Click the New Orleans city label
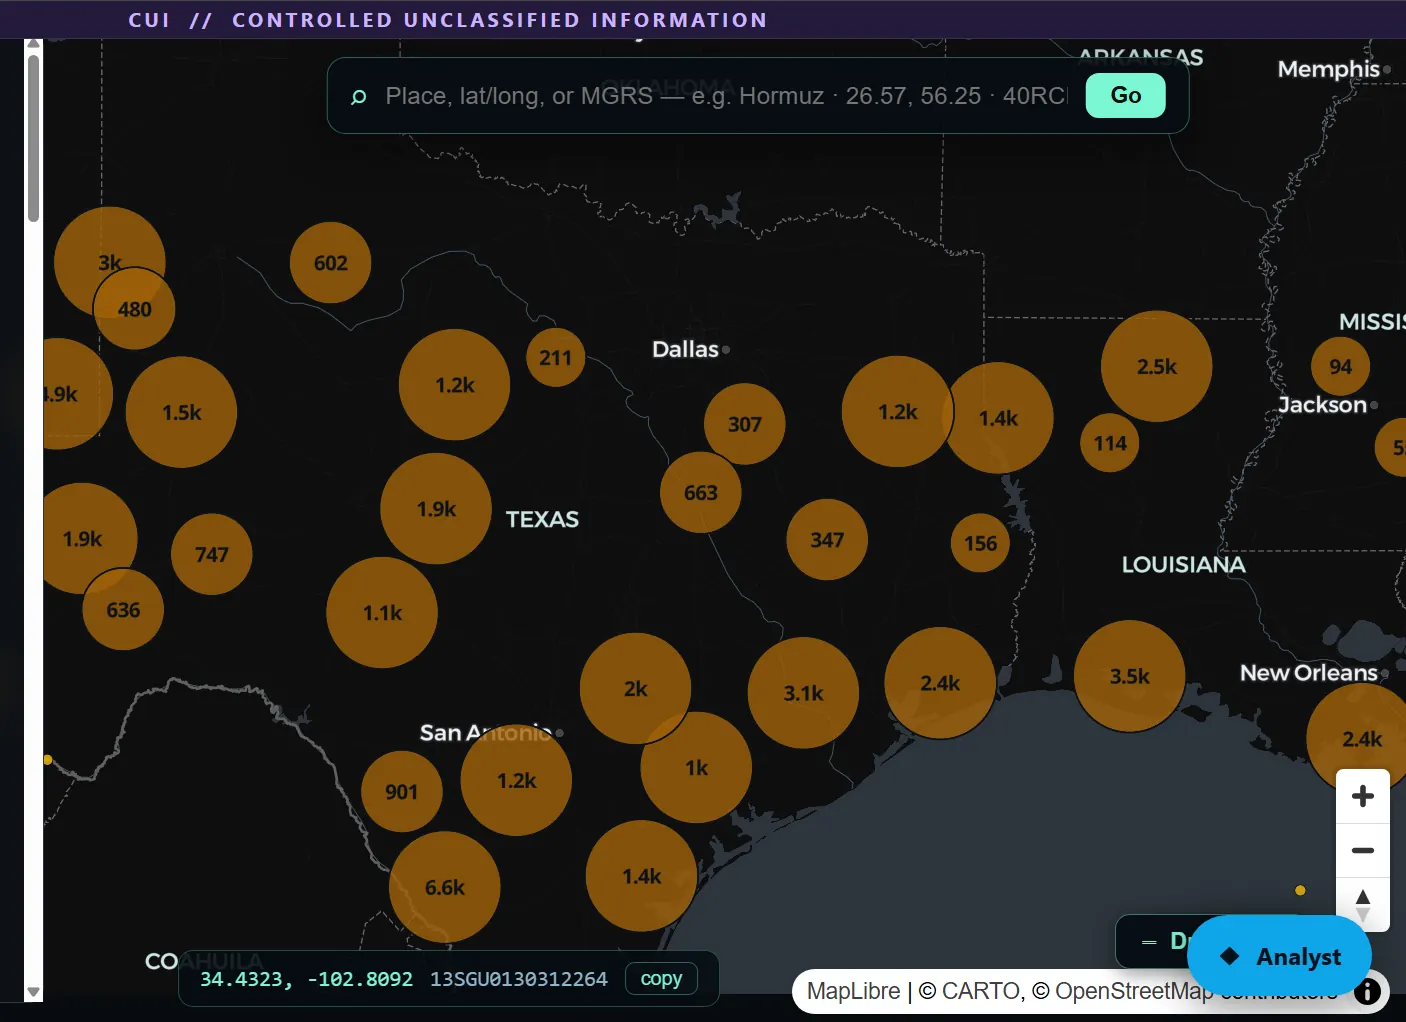 (x=1309, y=673)
